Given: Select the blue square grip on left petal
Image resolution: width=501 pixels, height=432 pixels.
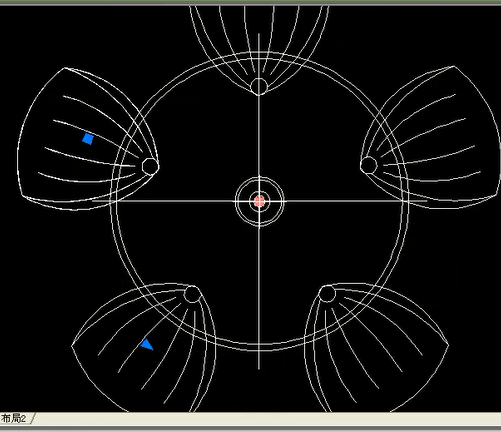Looking at the screenshot, I should pyautogui.click(x=88, y=139).
